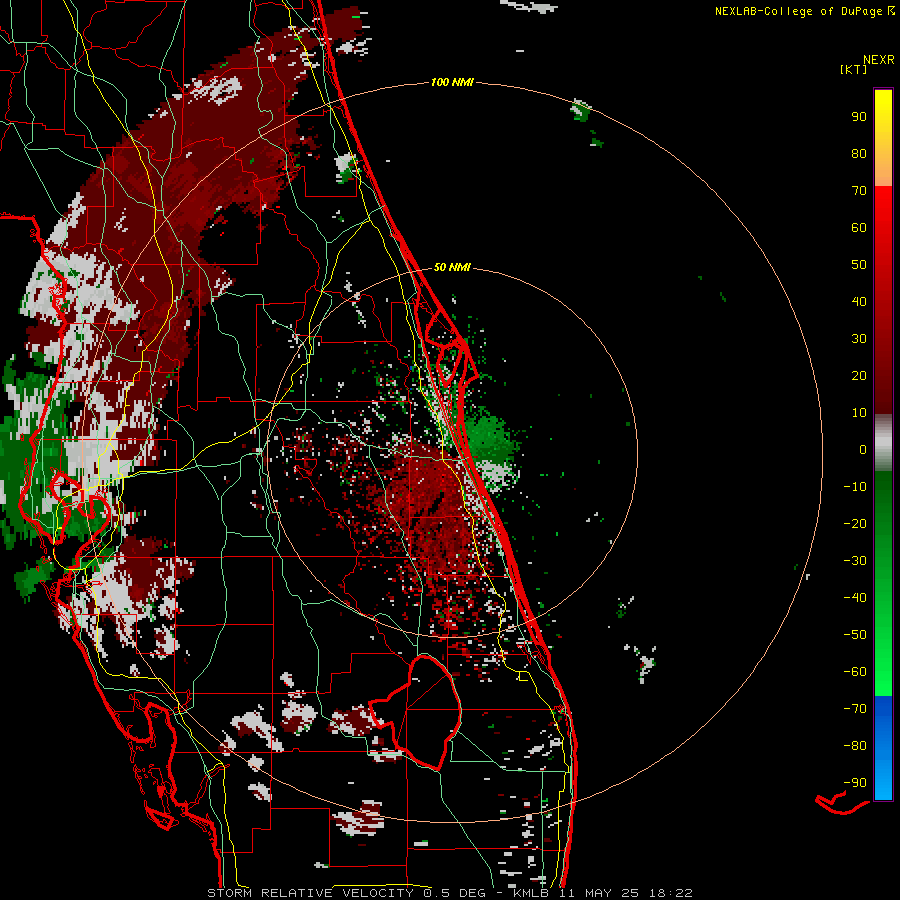Click the "100 NMI" range ring label
Image resolution: width=900 pixels, height=900 pixels.
coord(452,83)
